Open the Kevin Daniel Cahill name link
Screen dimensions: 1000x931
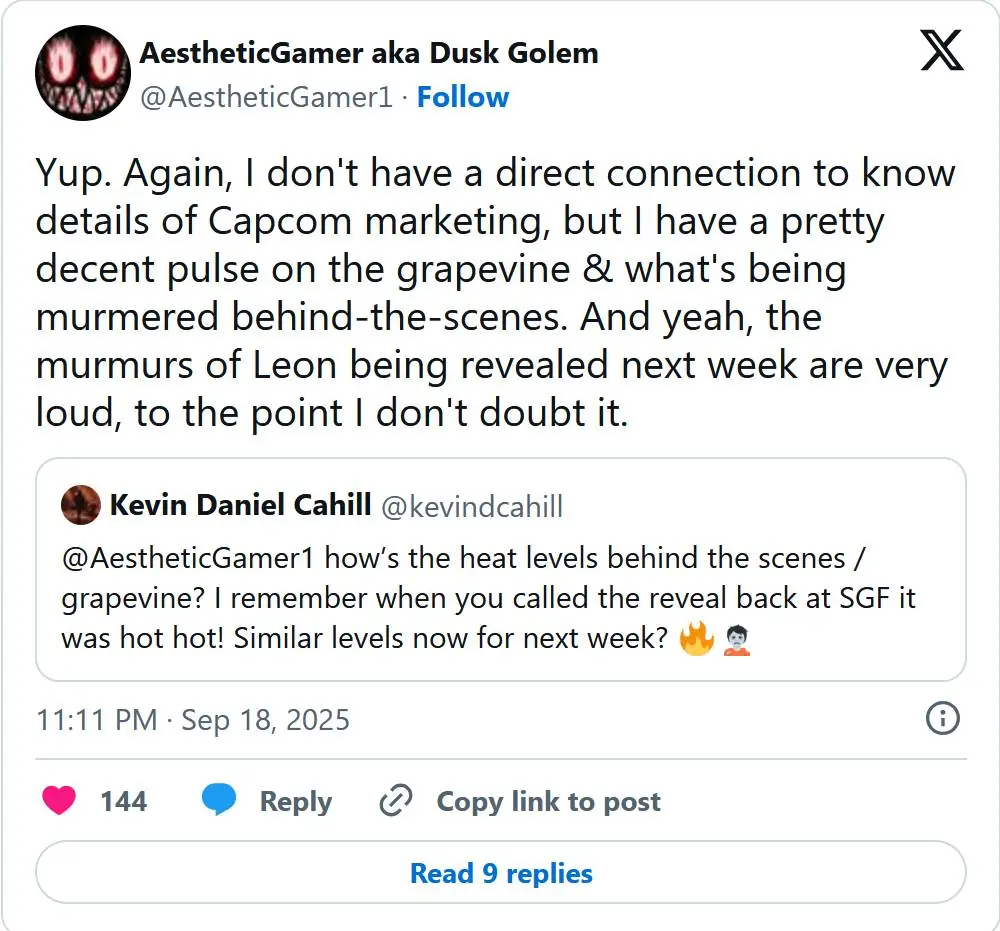pos(241,505)
